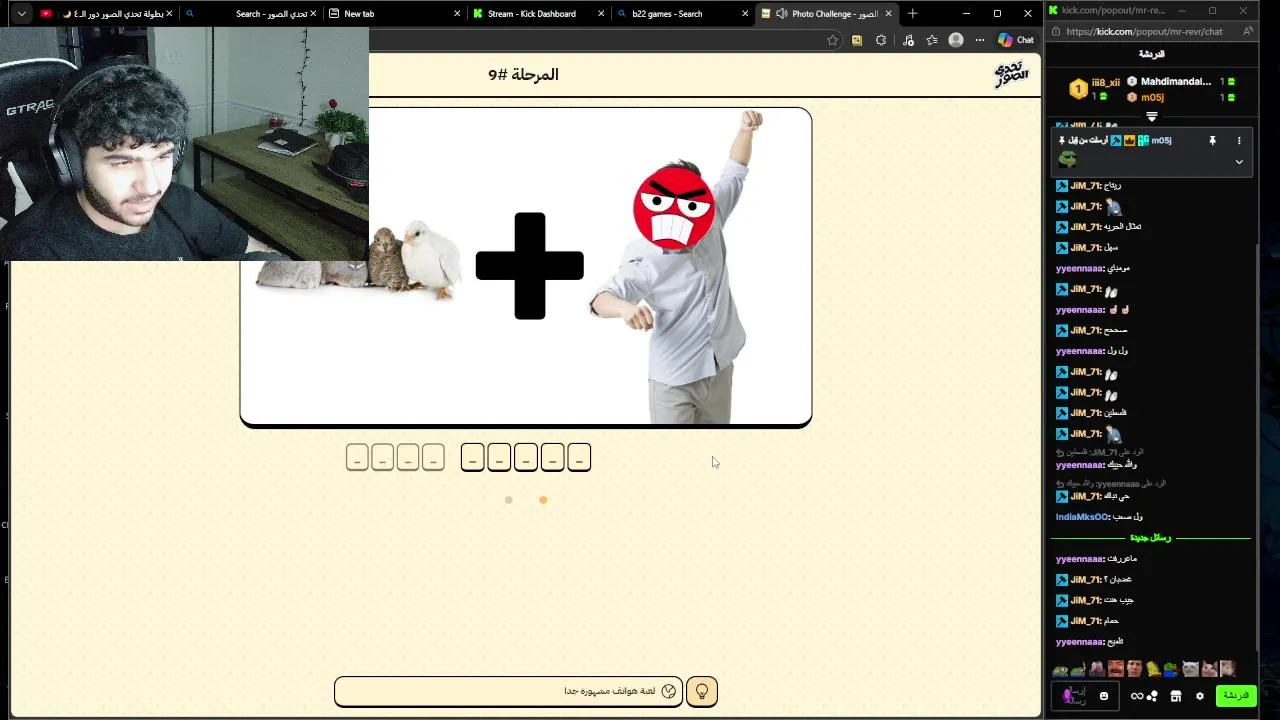Open user Mahdimandal on the leaderboard
The height and width of the screenshot is (720, 1280).
point(1176,82)
